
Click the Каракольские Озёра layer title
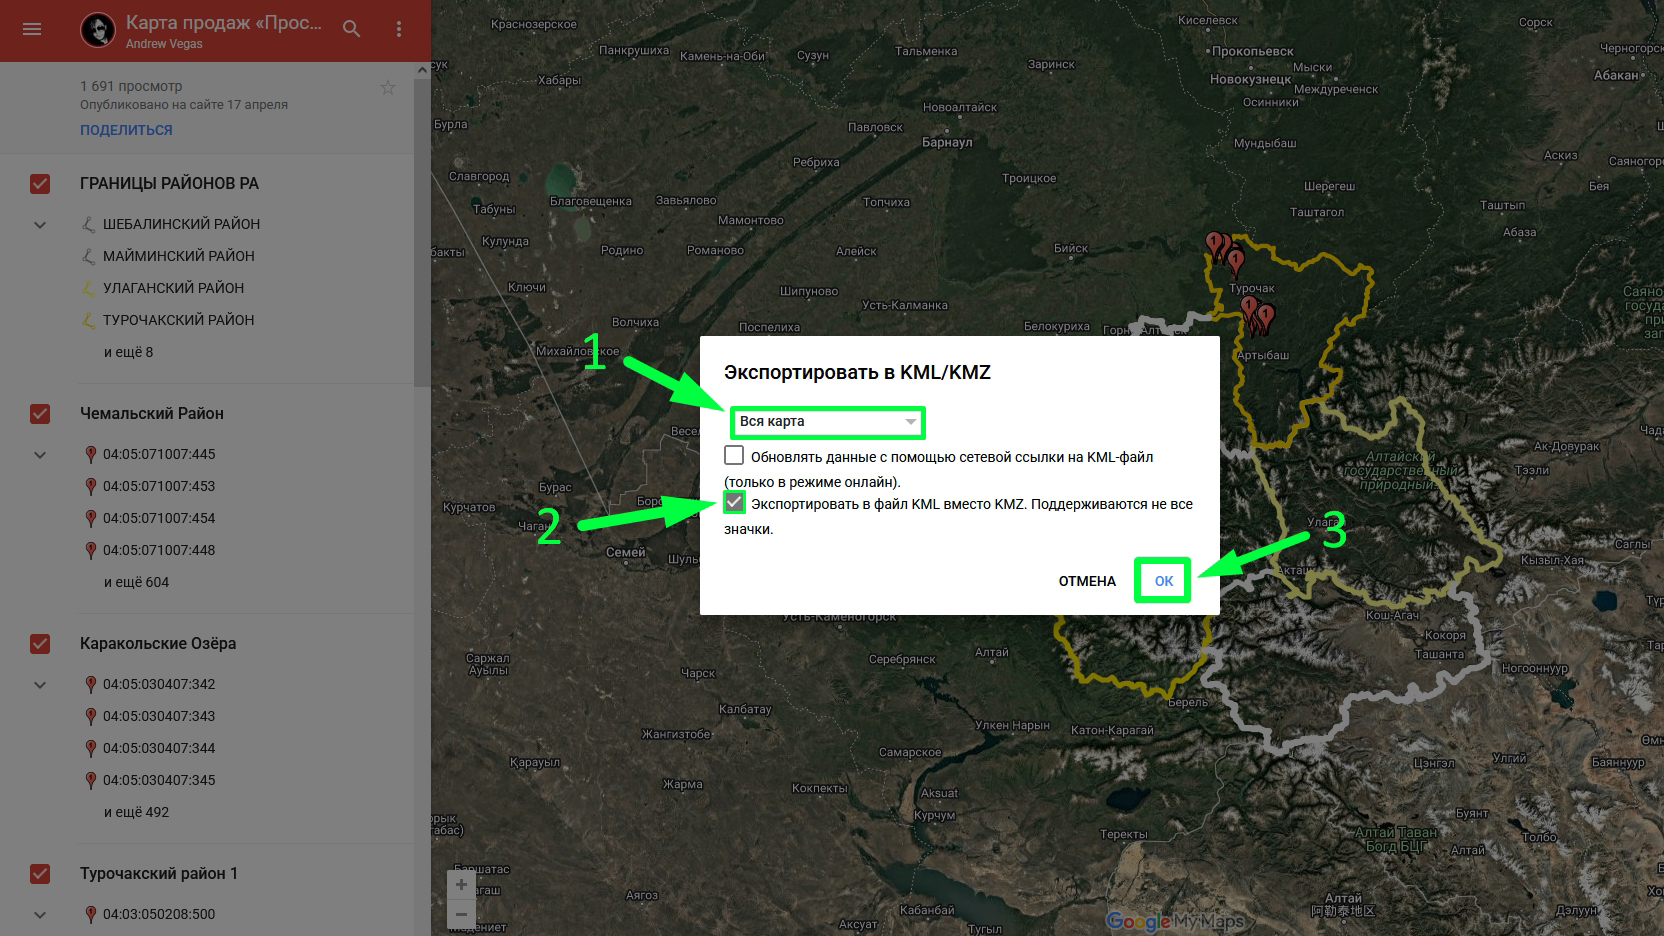[x=158, y=644]
